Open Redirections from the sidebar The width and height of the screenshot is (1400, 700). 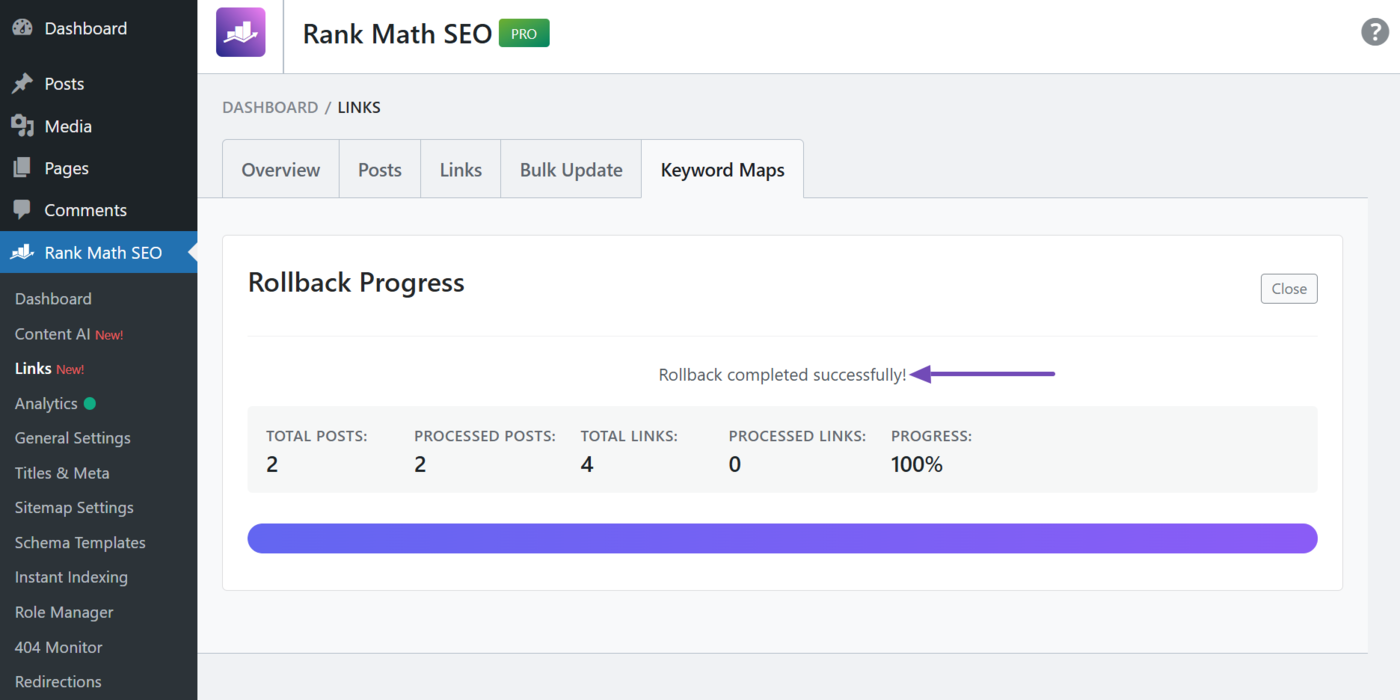click(57, 681)
